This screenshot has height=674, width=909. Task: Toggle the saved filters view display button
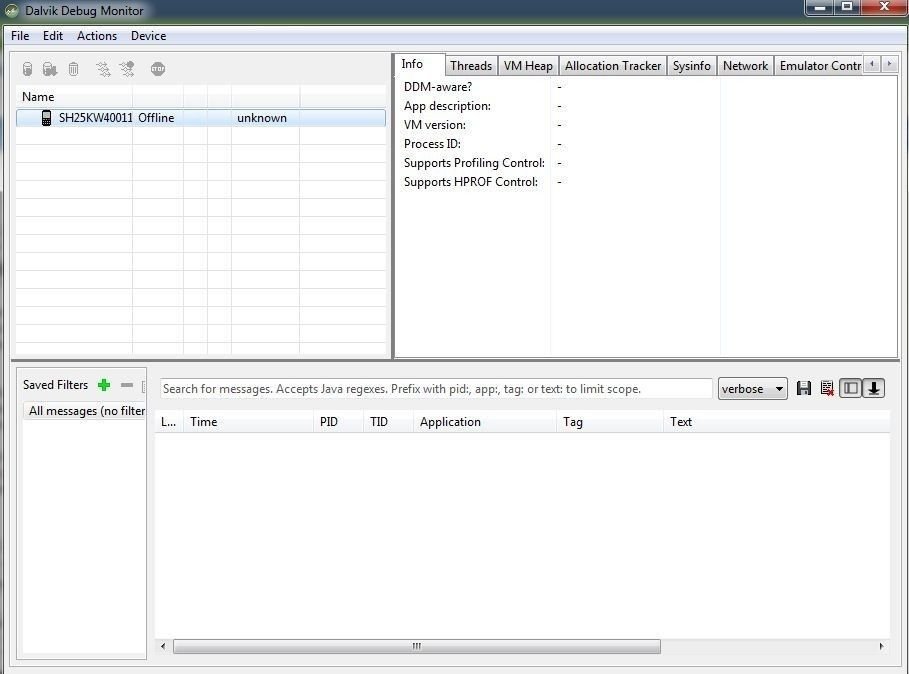pos(850,388)
